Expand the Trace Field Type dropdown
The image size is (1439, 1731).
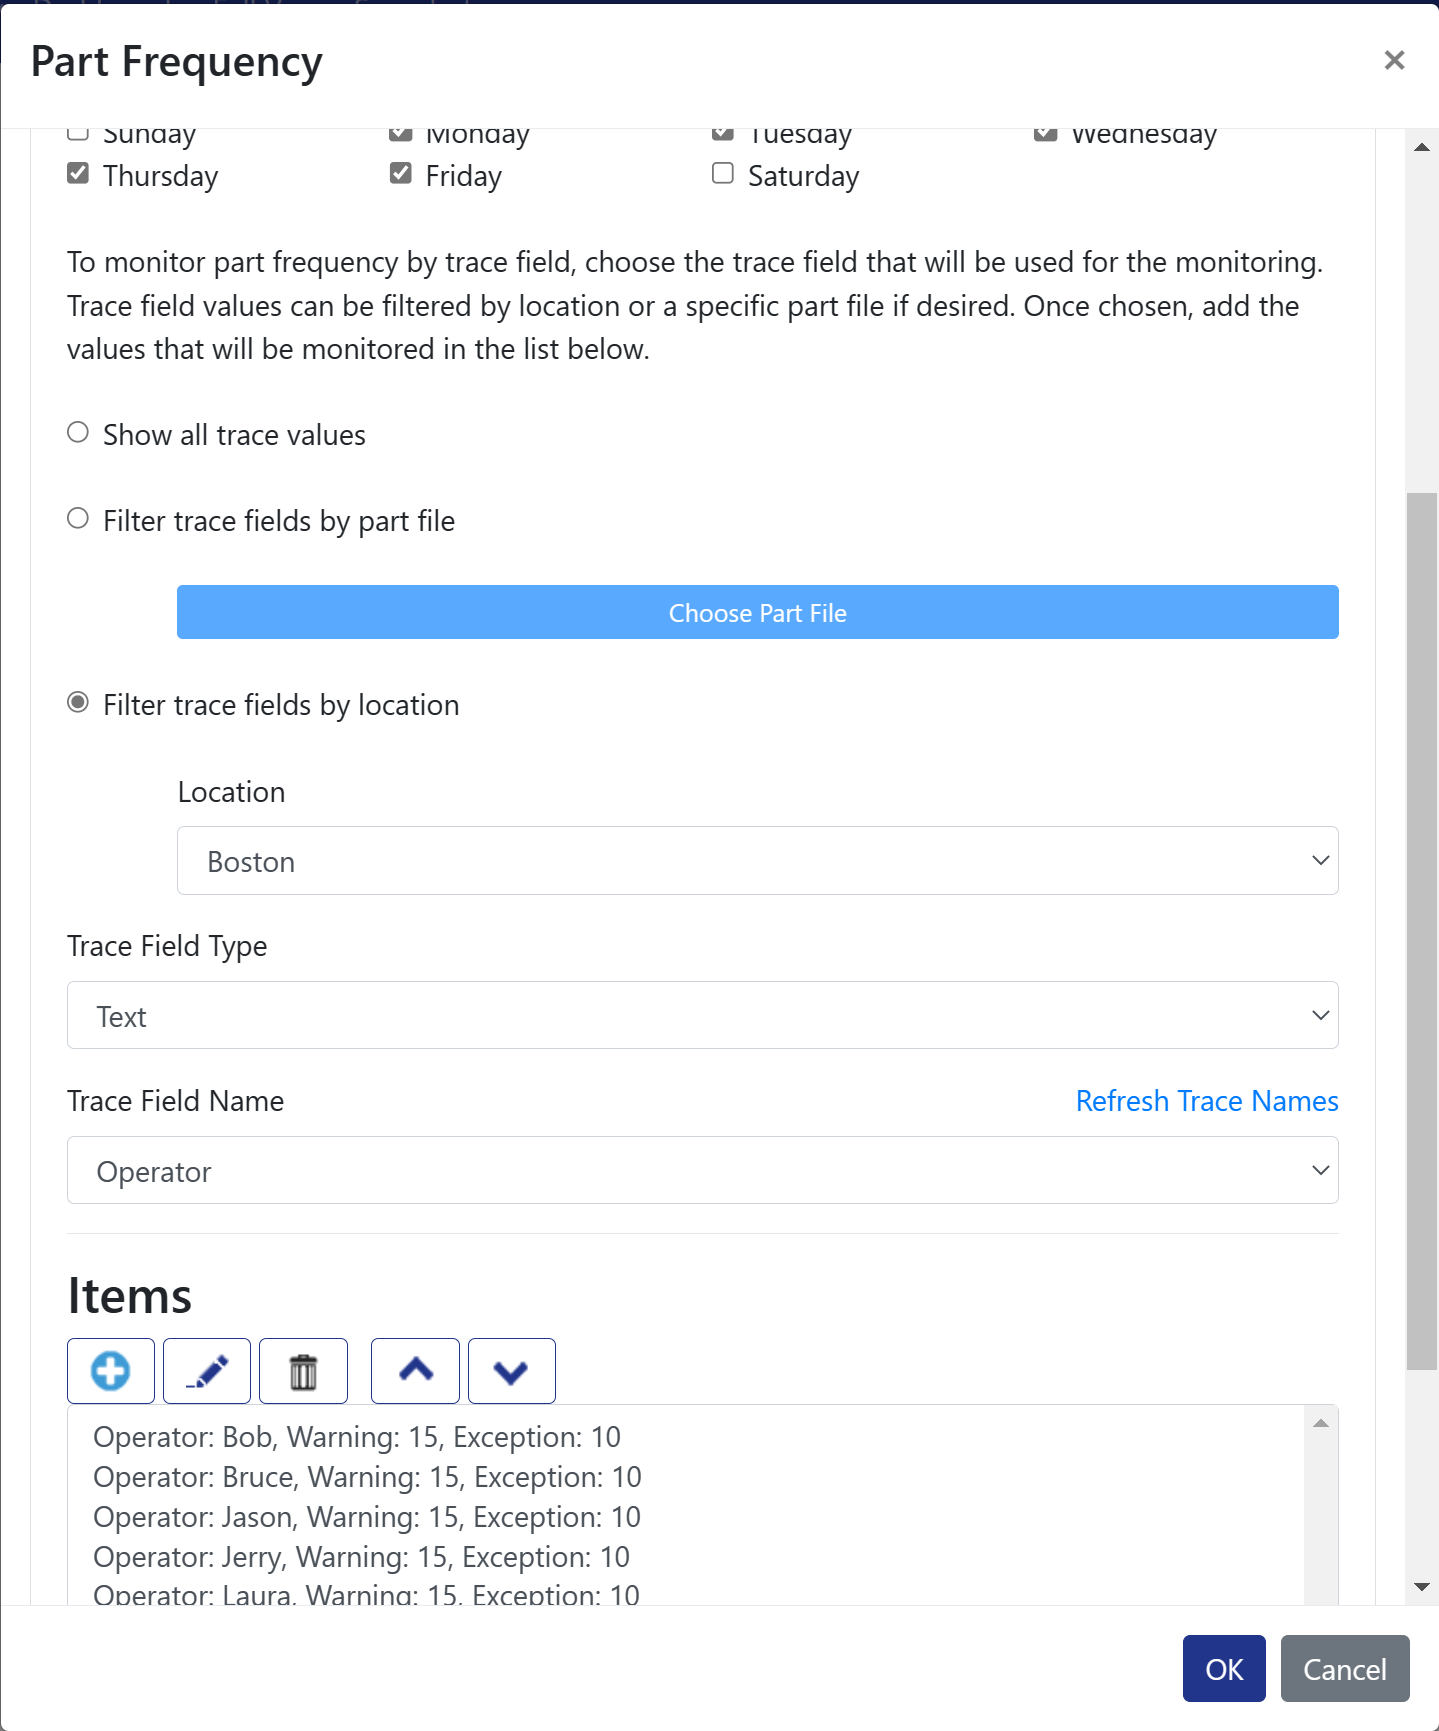tap(703, 1016)
